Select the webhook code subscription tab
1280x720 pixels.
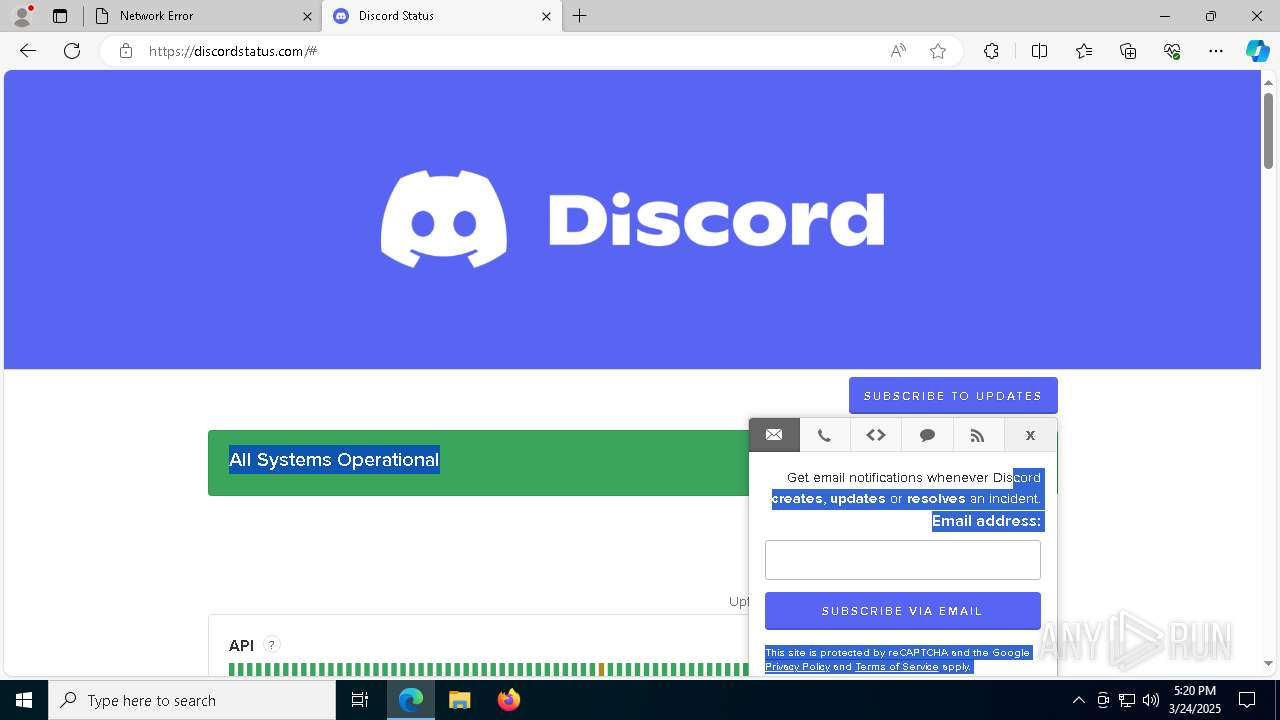tap(876, 435)
